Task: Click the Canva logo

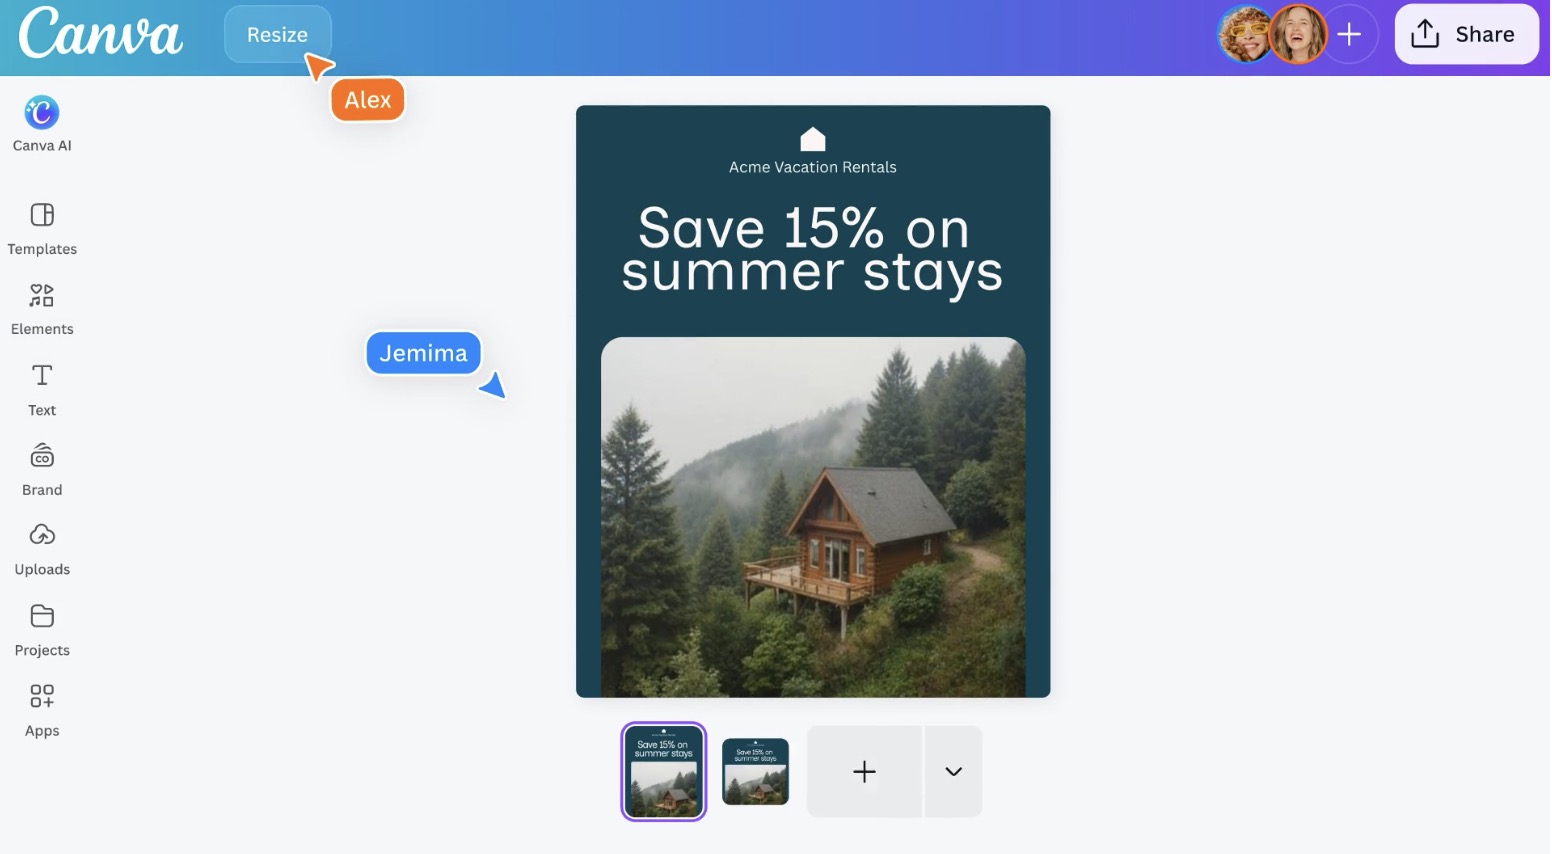Action: click(100, 33)
